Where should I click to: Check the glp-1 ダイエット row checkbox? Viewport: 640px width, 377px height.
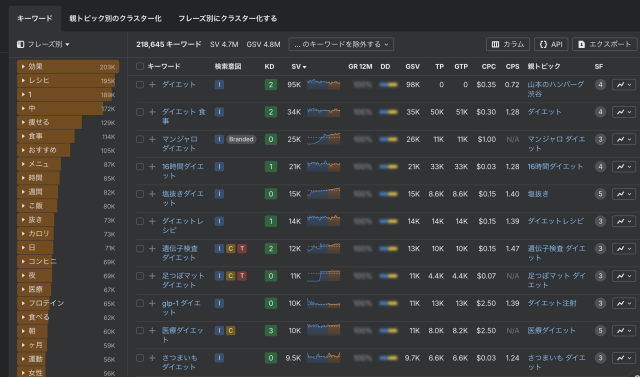coord(140,303)
